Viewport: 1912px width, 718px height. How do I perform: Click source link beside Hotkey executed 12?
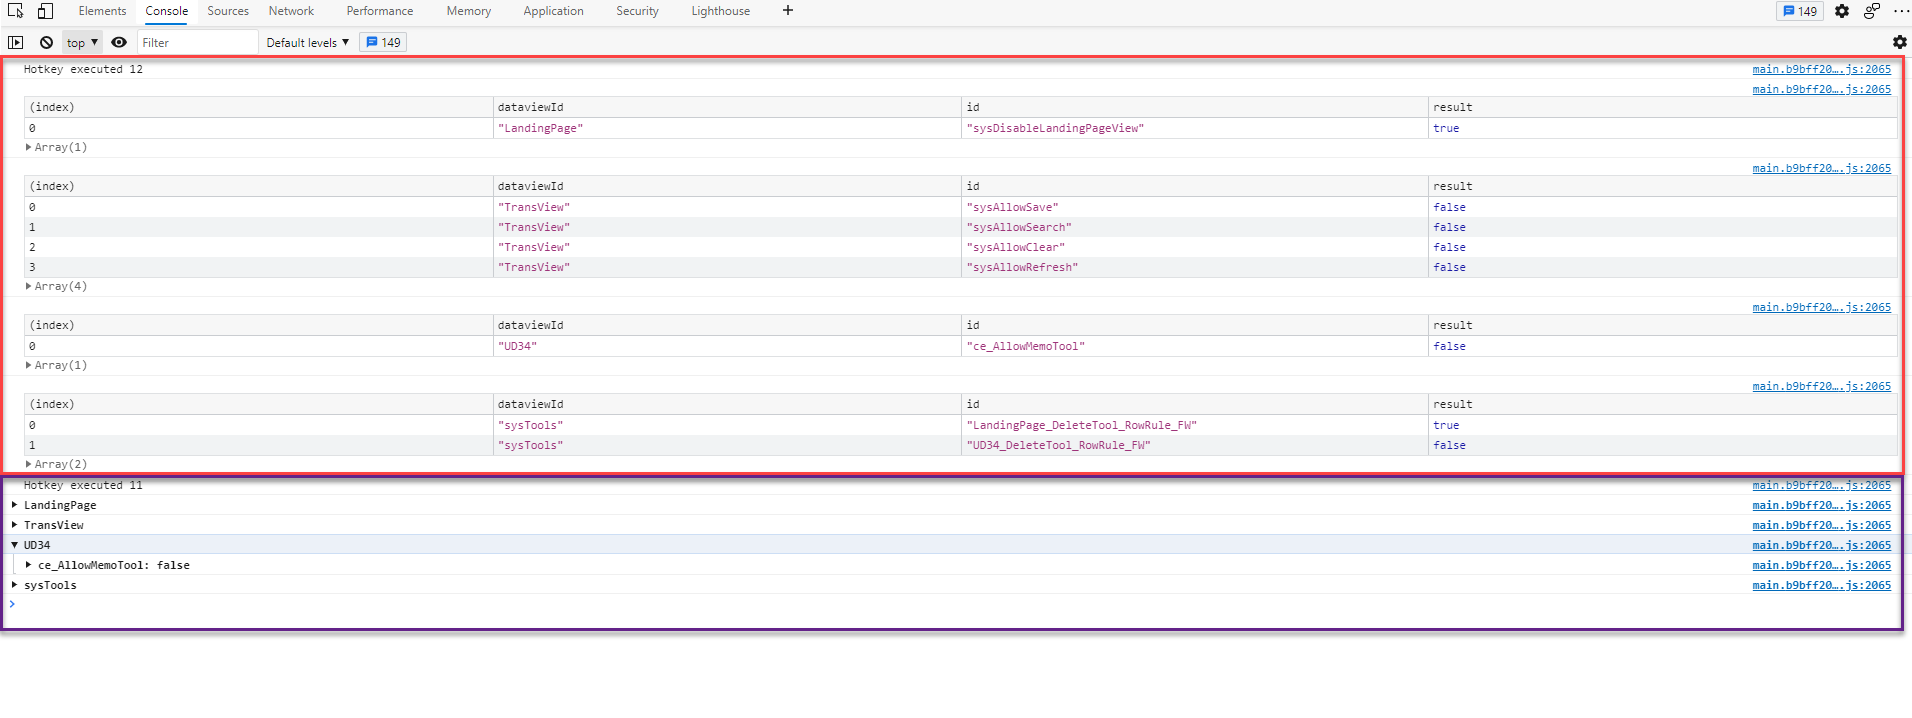pos(1821,69)
